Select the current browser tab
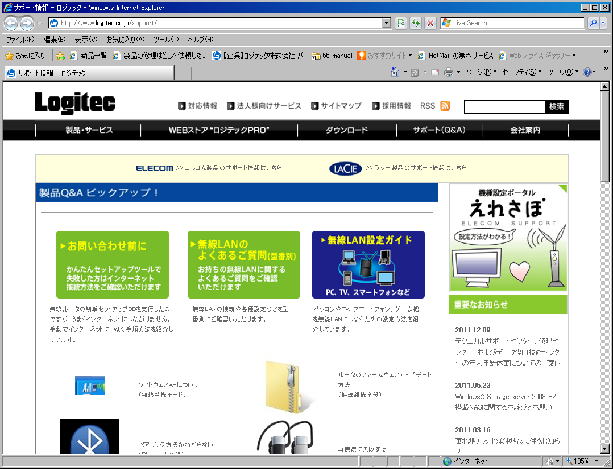 coord(89,73)
